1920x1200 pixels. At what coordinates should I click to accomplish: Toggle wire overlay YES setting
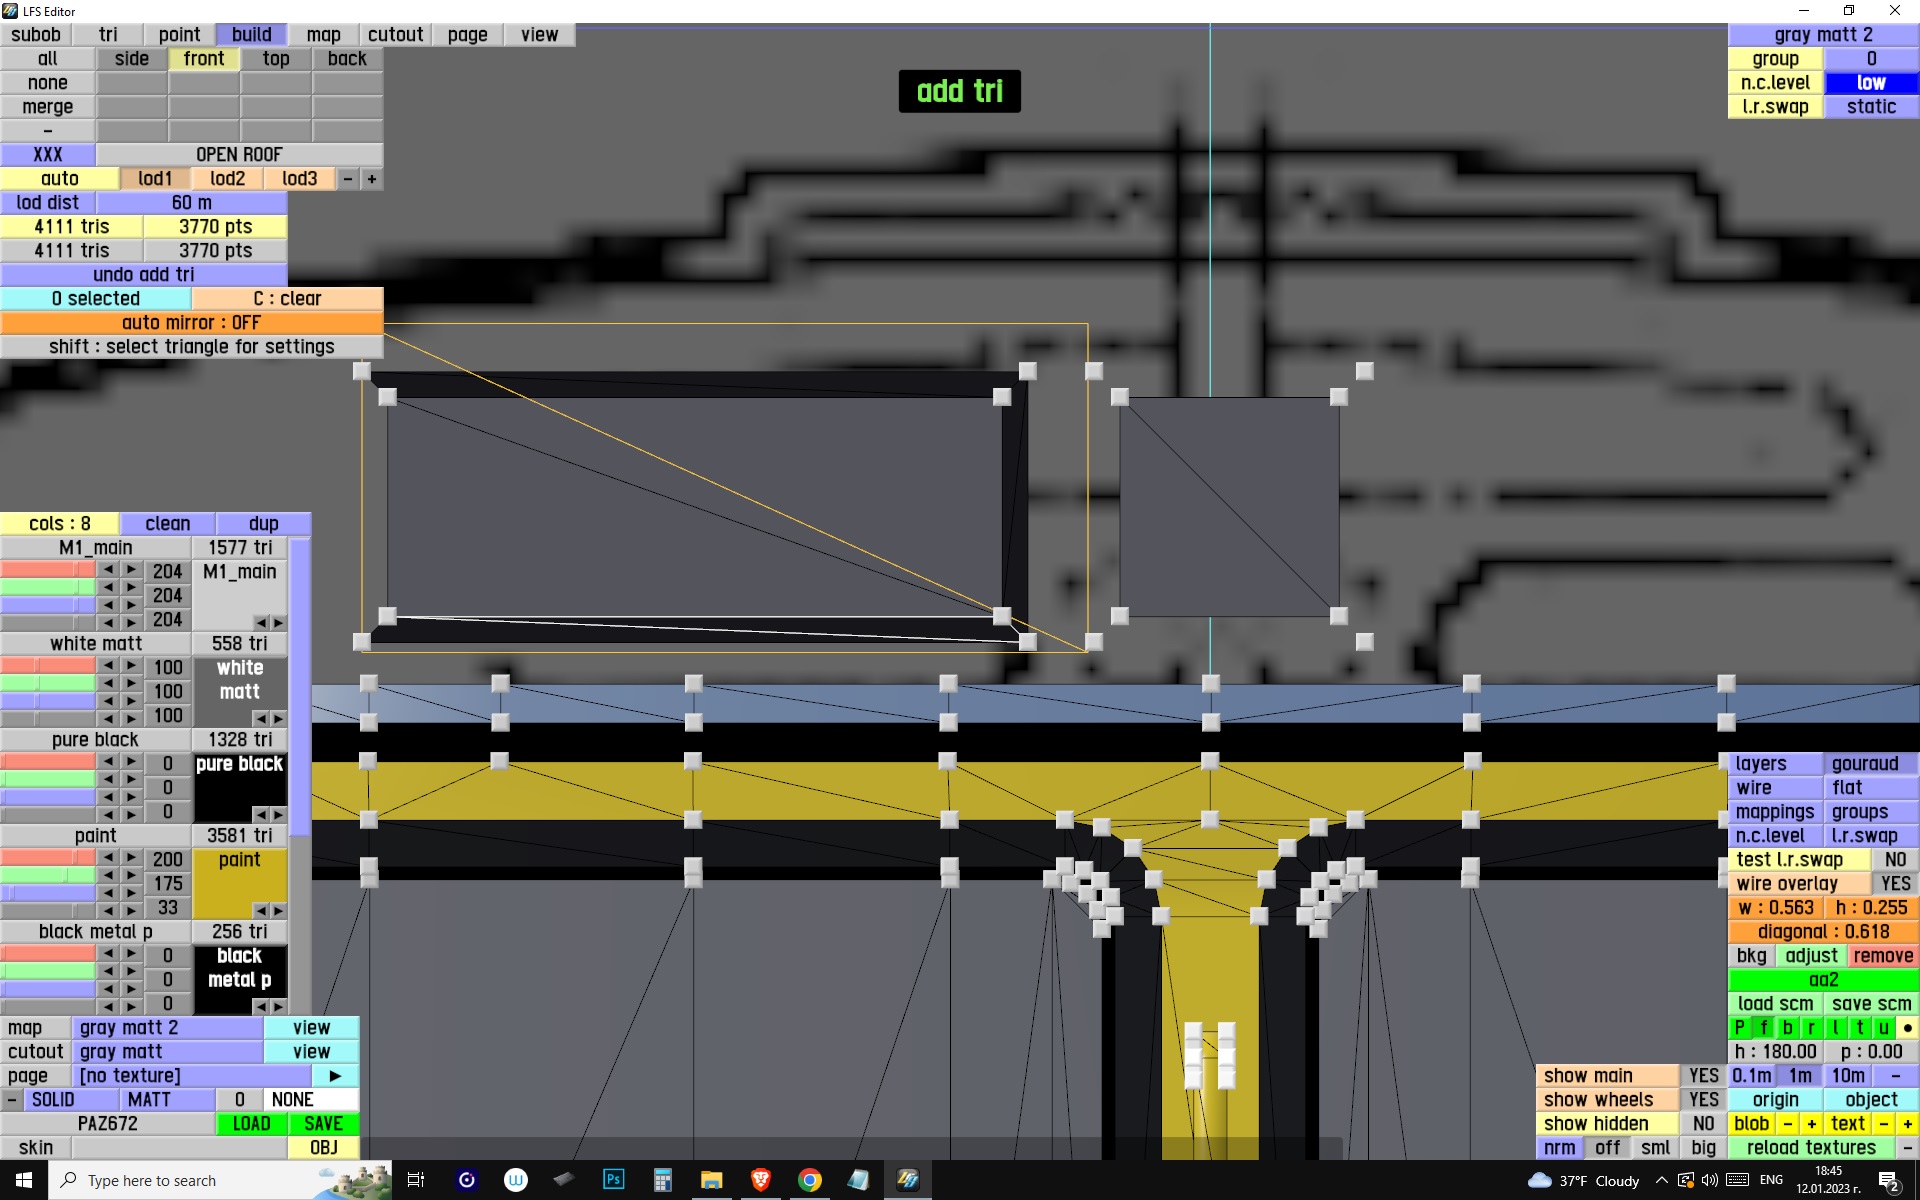[x=1895, y=884]
